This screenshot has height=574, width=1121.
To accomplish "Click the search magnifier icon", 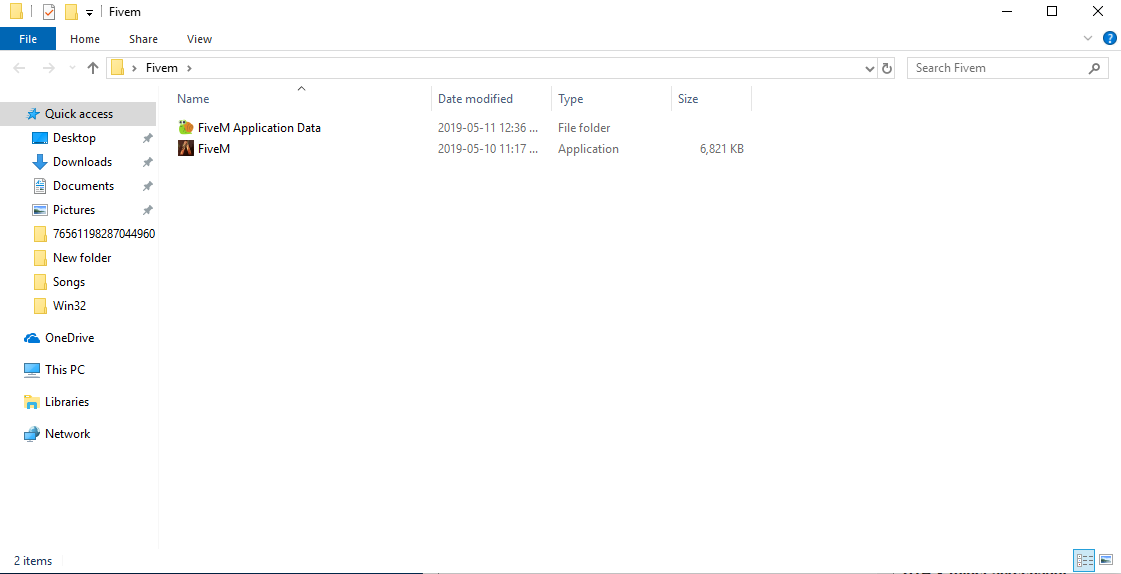I will point(1095,68).
